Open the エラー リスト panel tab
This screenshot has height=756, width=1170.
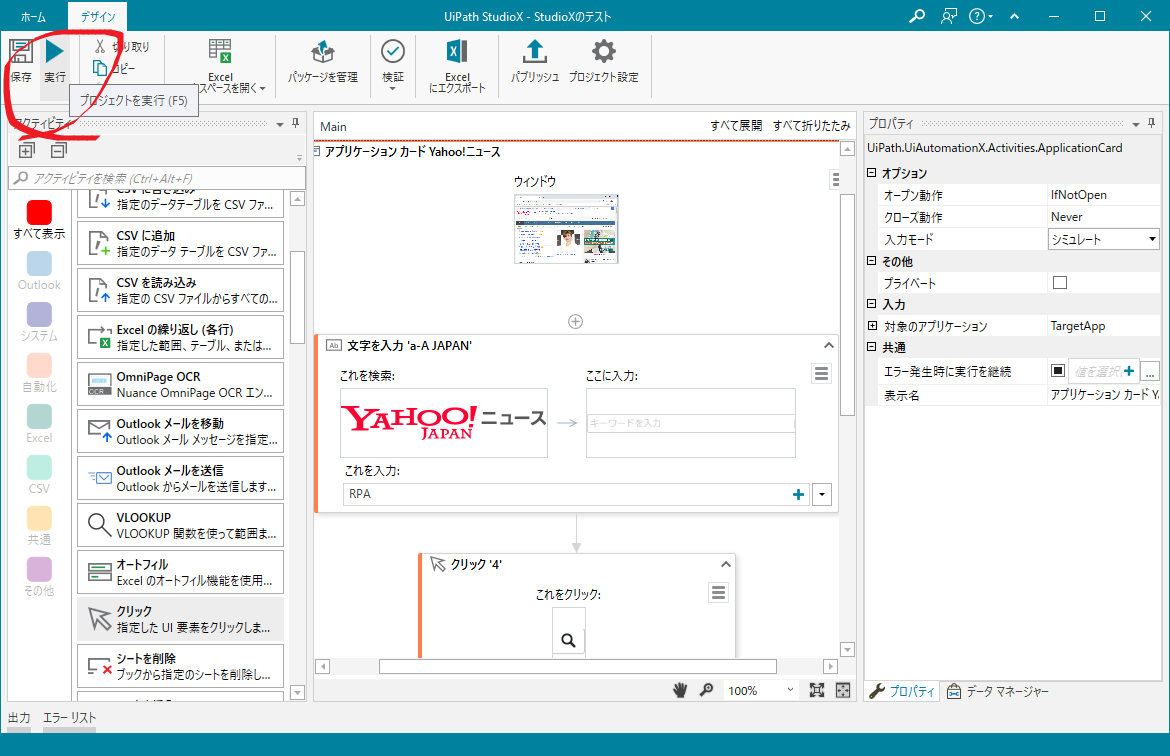pyautogui.click(x=69, y=717)
